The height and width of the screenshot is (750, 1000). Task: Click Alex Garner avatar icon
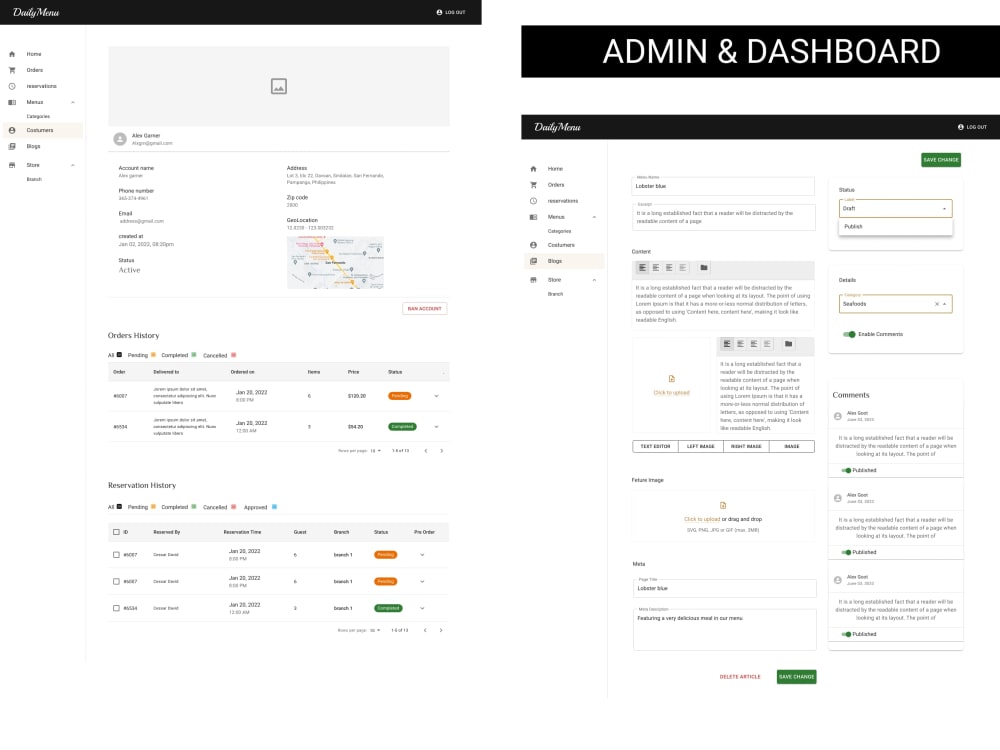pyautogui.click(x=120, y=139)
